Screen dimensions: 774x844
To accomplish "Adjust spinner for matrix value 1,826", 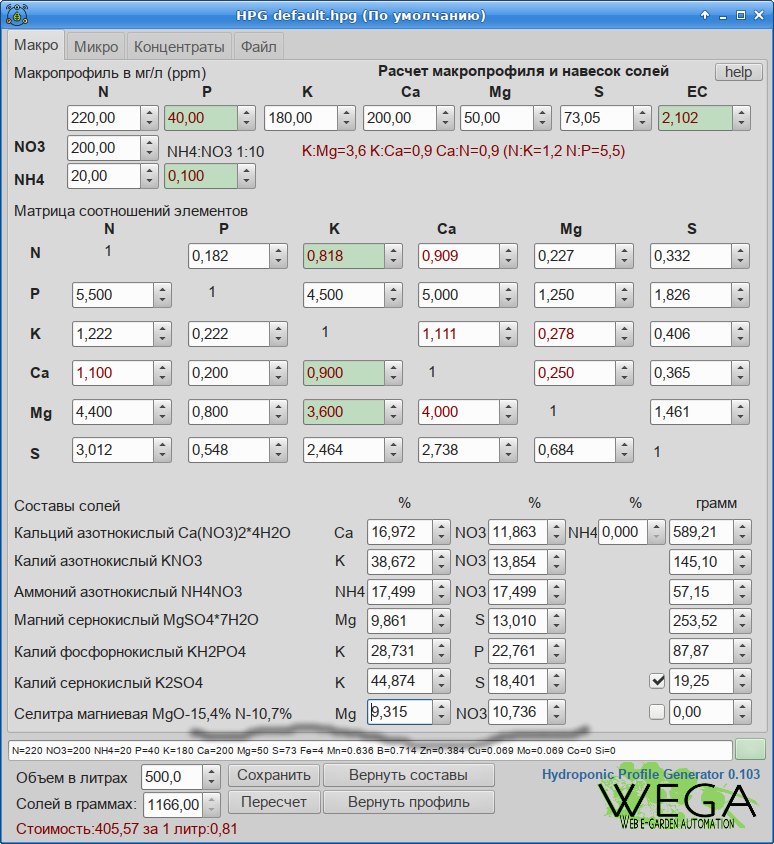I will [x=741, y=295].
